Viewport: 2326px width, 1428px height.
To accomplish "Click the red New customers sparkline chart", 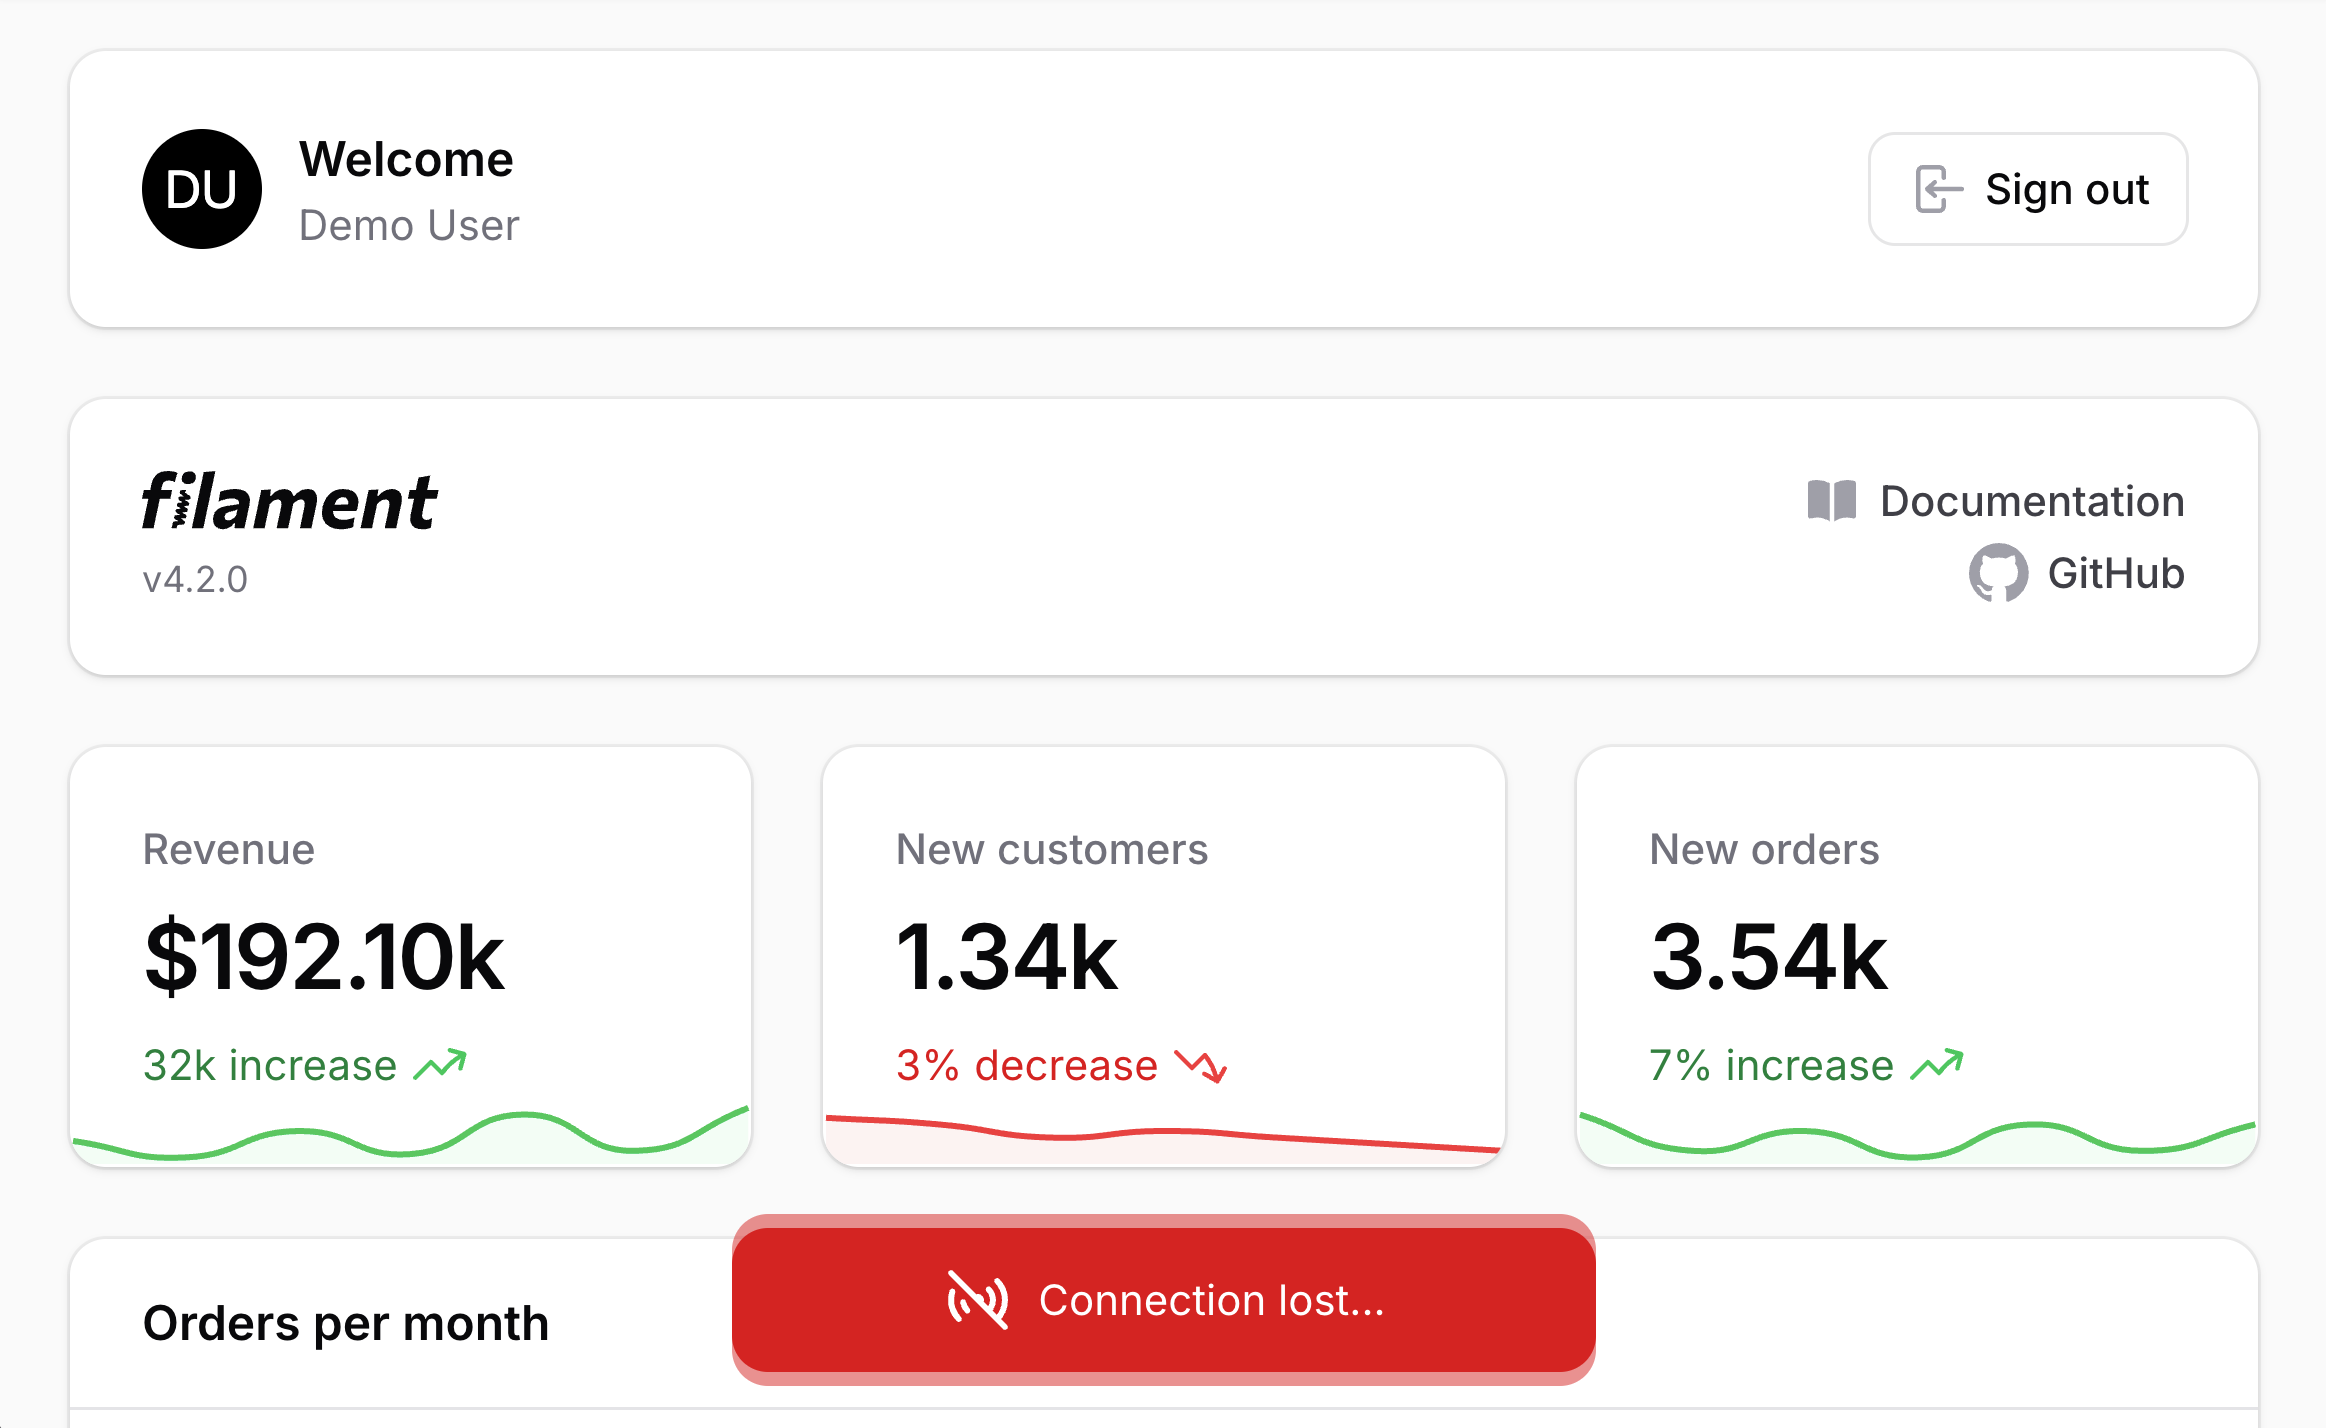I will click(x=1163, y=1138).
